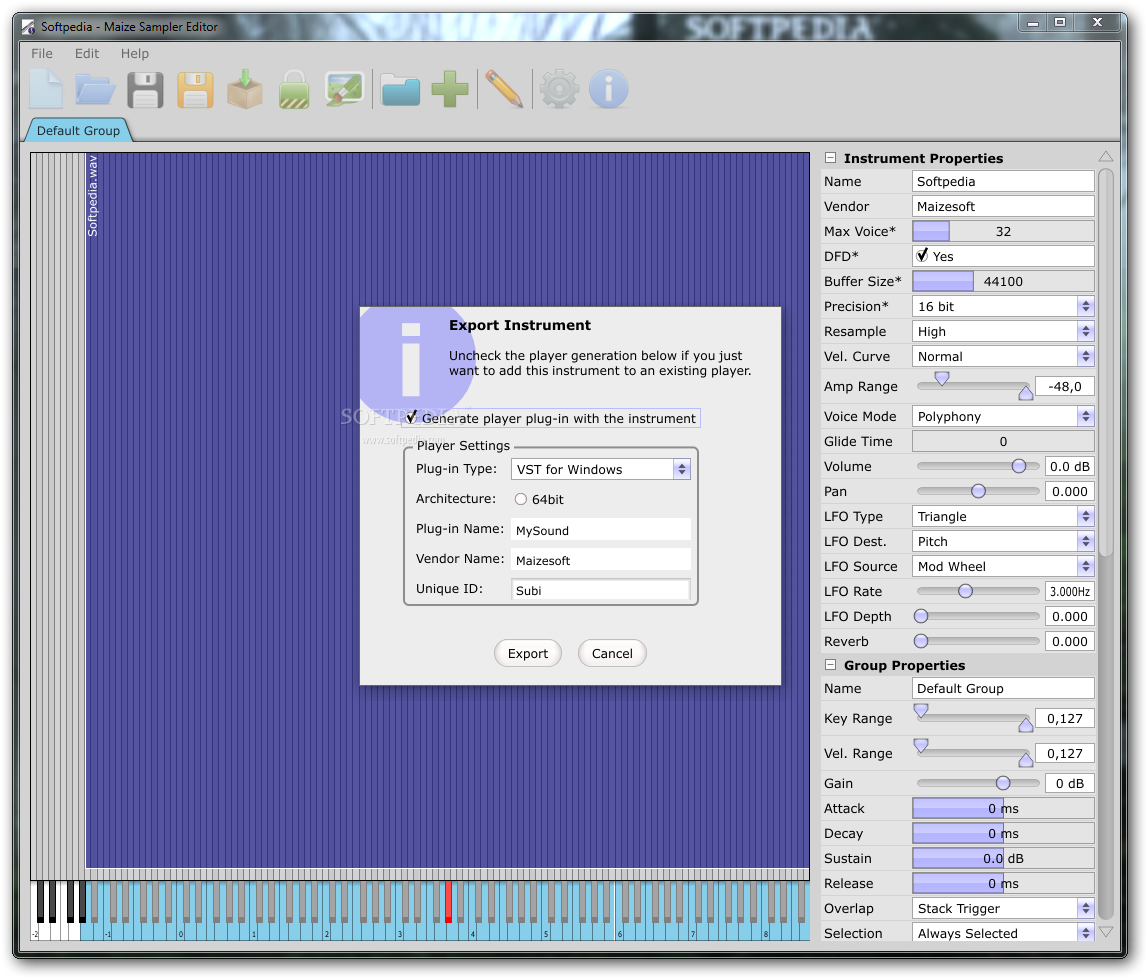Click the instrument Vendor field Maizesoft
The height and width of the screenshot is (979, 1148).
(1003, 206)
